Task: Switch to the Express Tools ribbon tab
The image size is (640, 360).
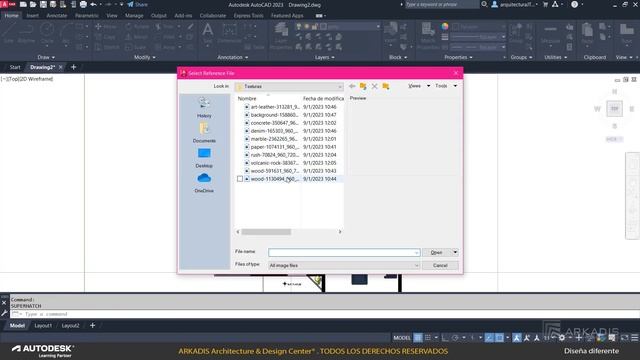Action: click(x=248, y=16)
